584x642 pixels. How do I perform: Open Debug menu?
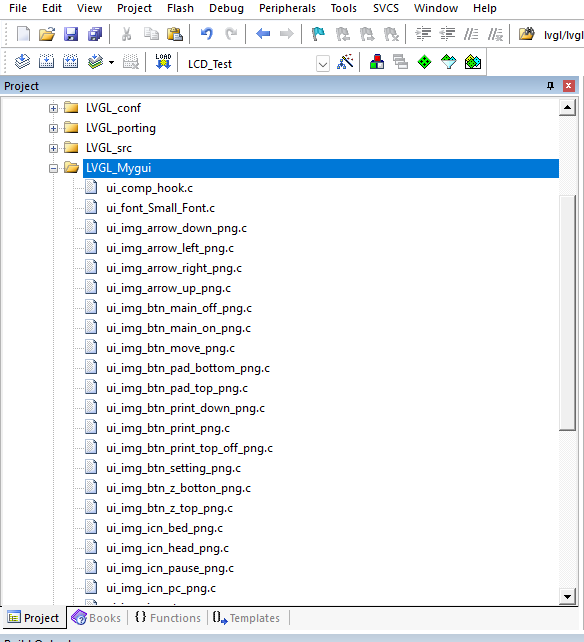click(x=226, y=8)
